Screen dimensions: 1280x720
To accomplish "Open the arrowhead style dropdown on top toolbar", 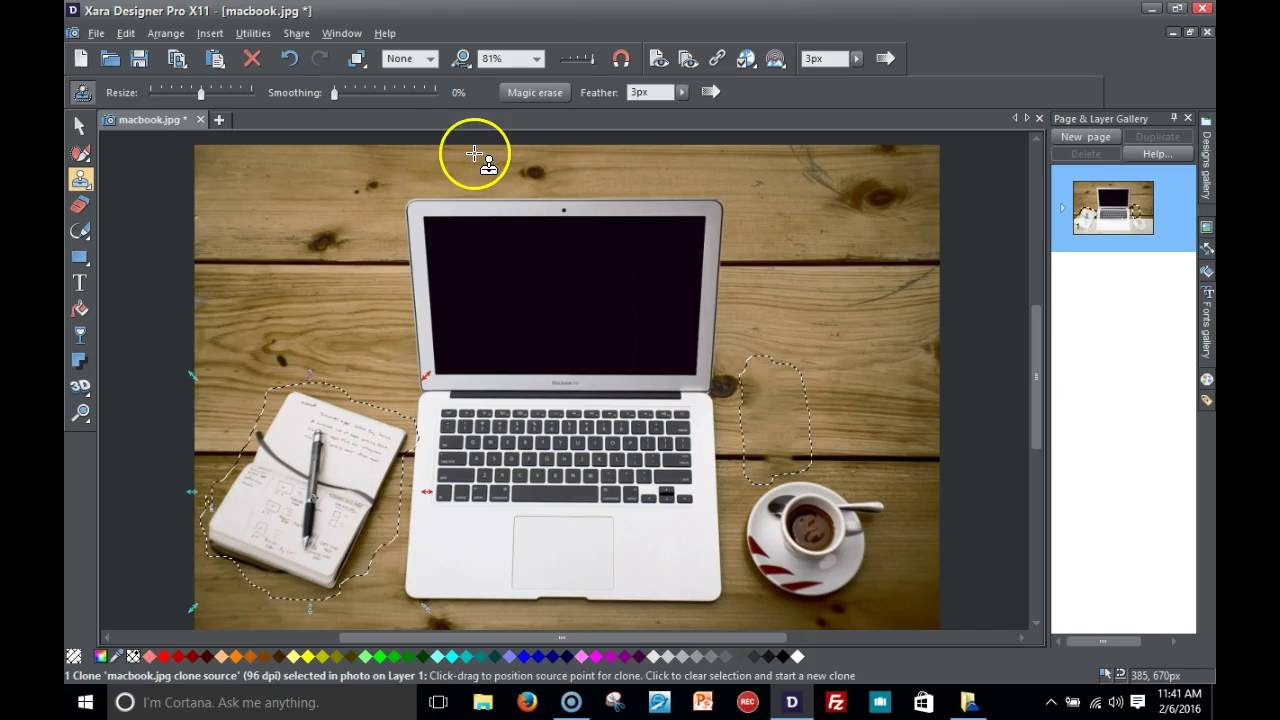I will click(885, 59).
